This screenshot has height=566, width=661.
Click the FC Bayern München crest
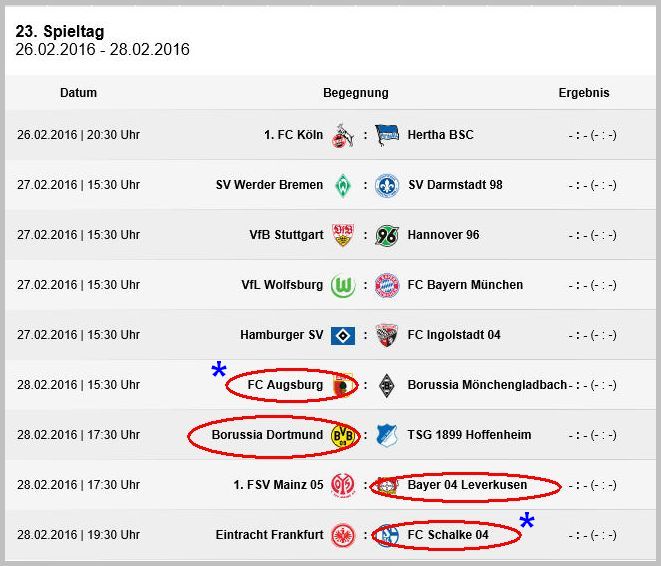click(x=387, y=285)
